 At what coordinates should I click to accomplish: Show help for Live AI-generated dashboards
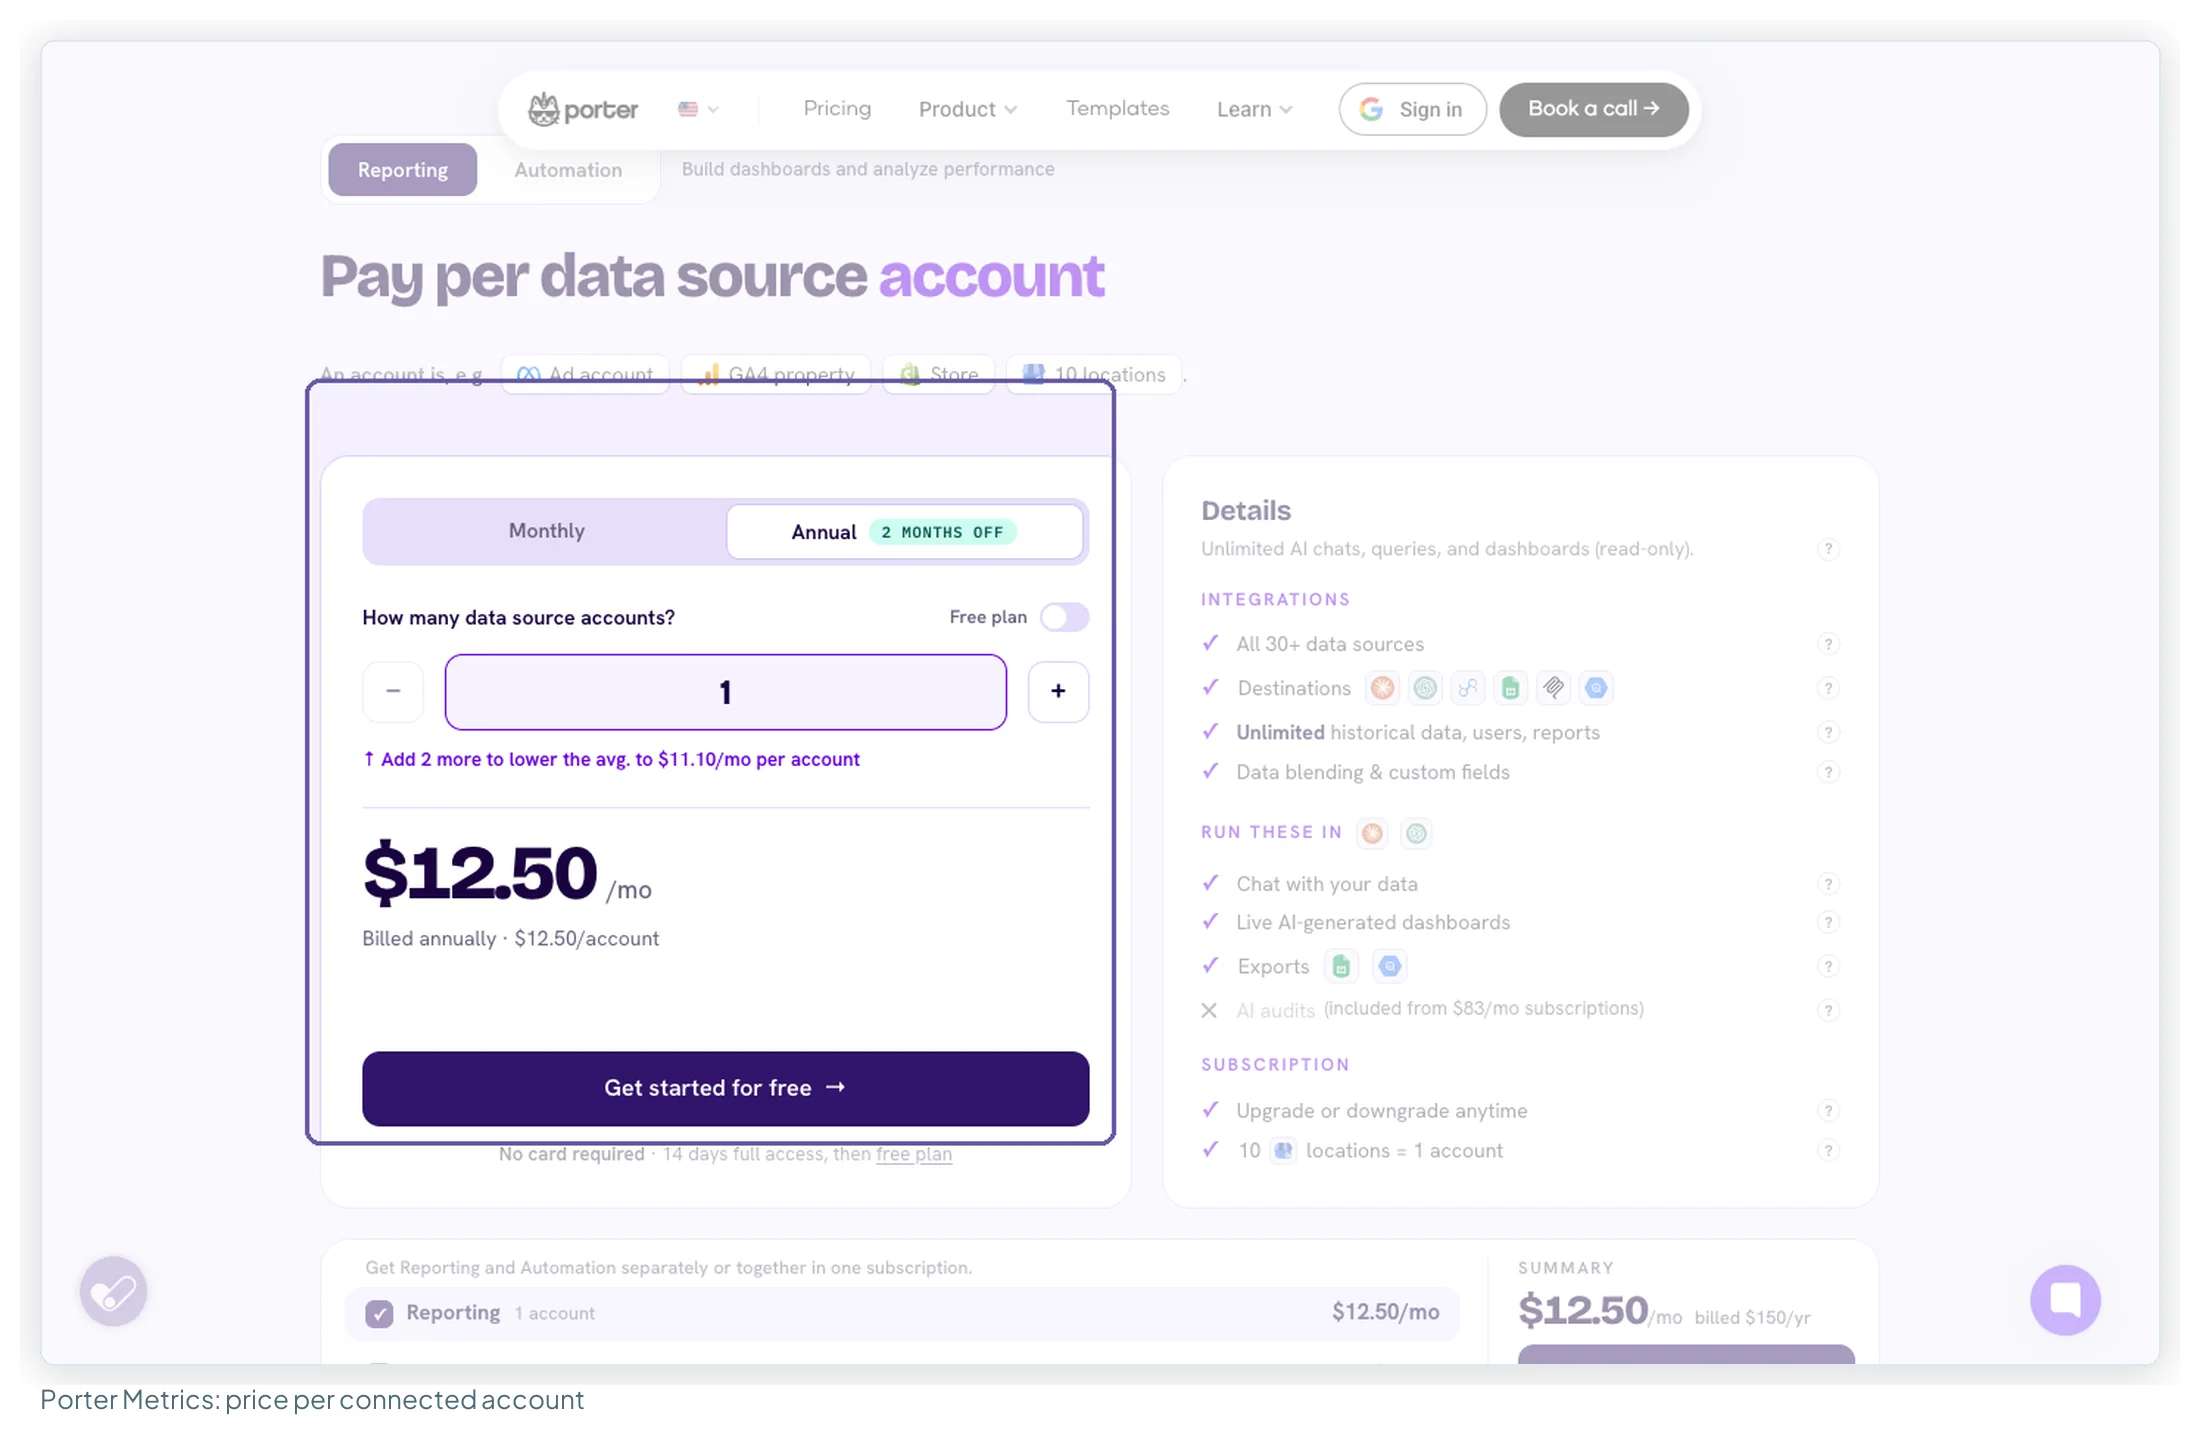tap(1828, 922)
